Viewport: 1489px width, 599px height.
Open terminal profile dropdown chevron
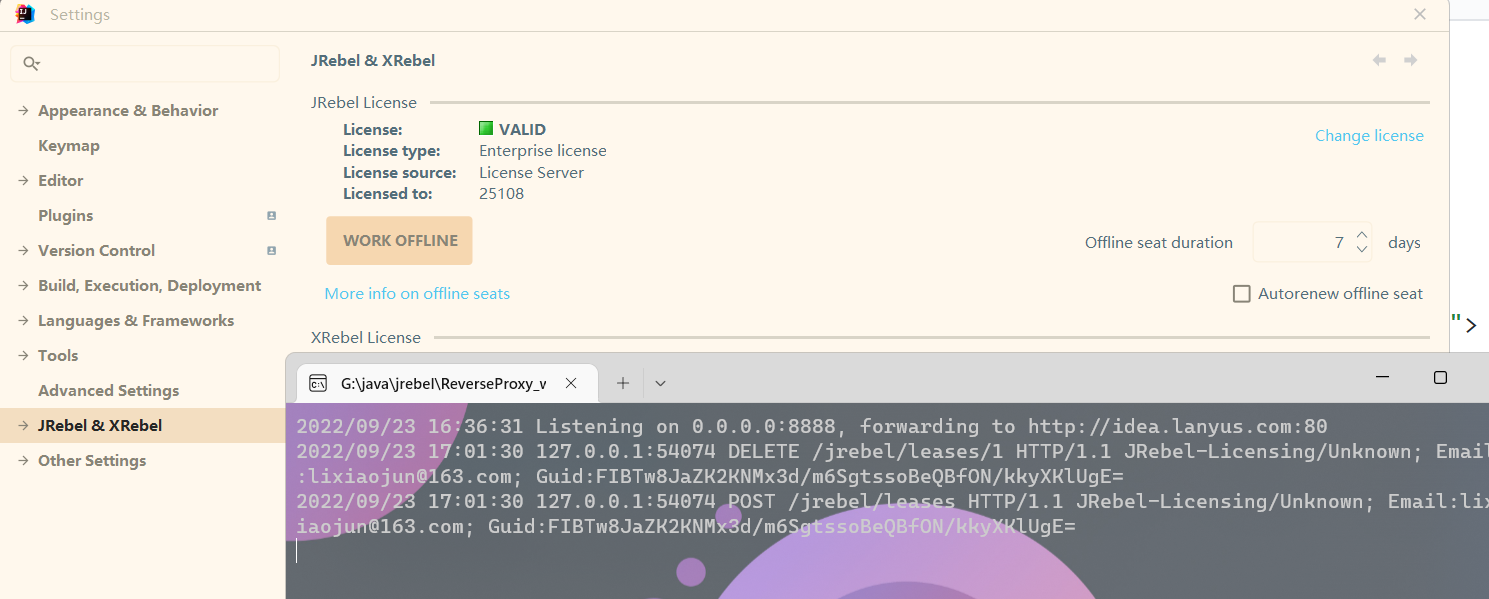(x=660, y=383)
